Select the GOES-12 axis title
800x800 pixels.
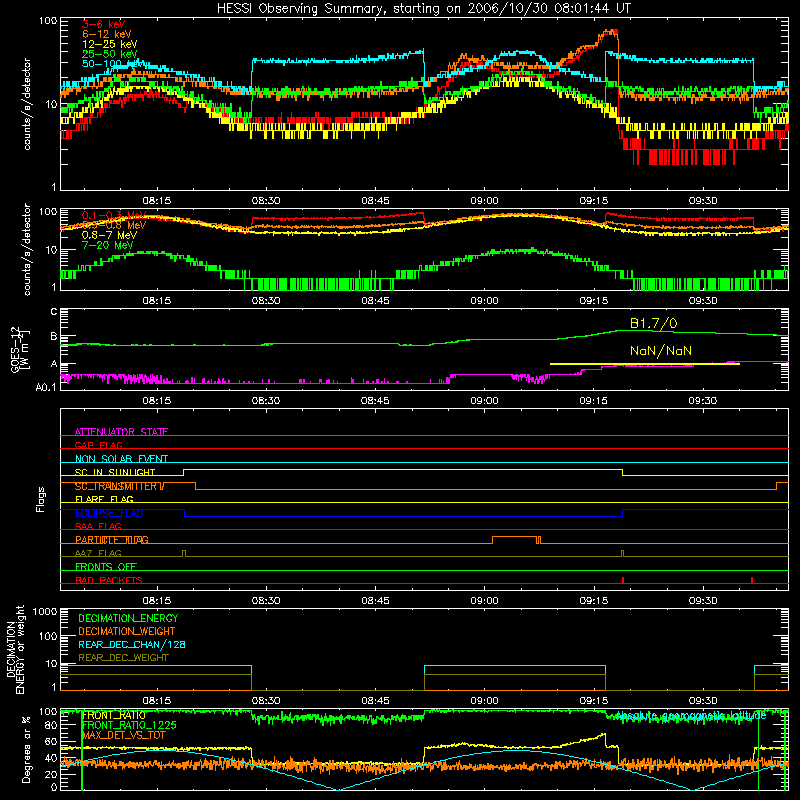coord(19,349)
